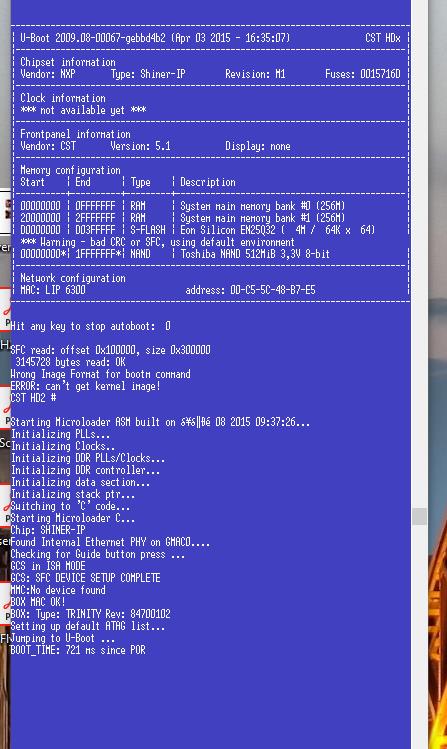Click 'MAC: LIP 6300' text
Viewport: 447px width, 749px height.
(x=53, y=290)
